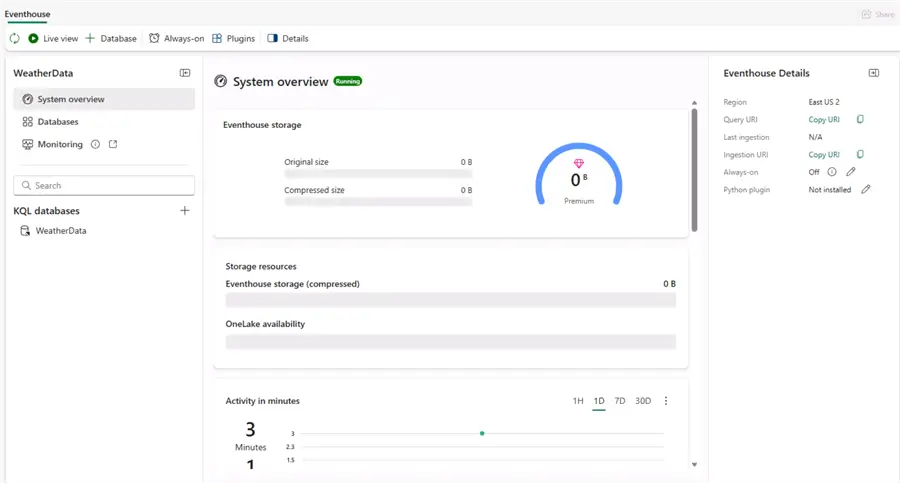Edit the Always-on setting pencil icon

851,172
